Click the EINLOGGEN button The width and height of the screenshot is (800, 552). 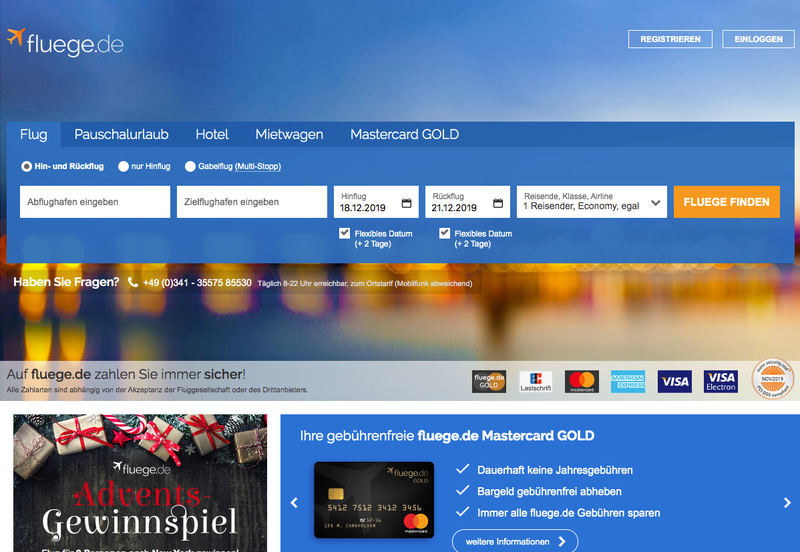pos(758,39)
